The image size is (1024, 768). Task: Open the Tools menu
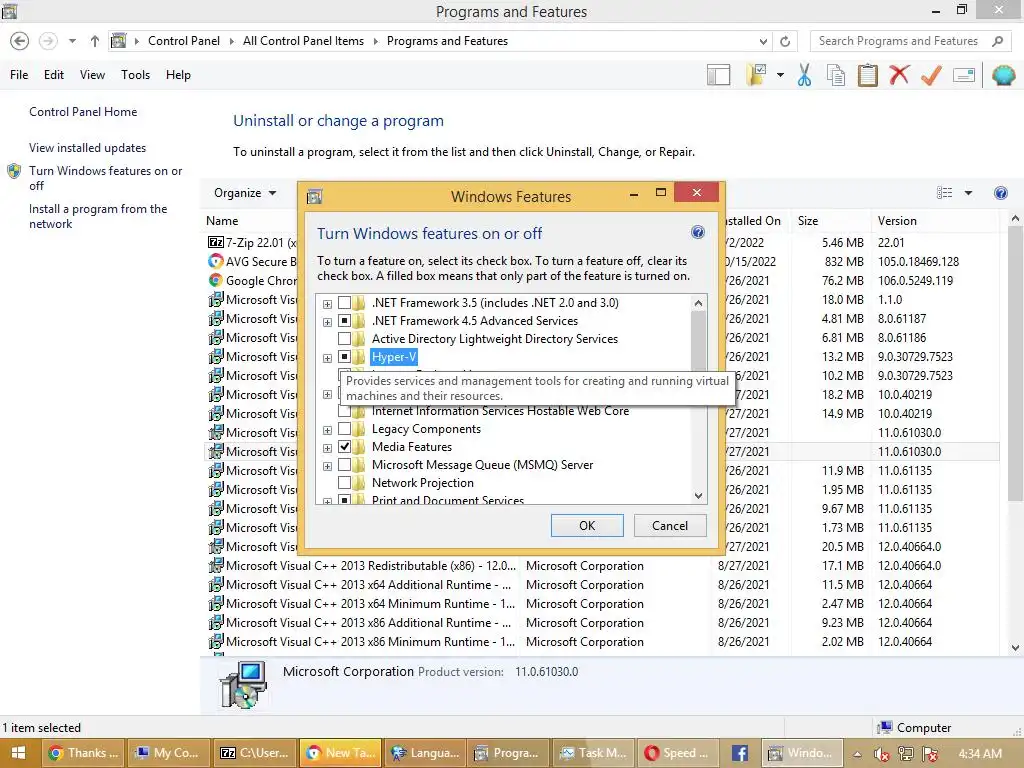point(135,75)
